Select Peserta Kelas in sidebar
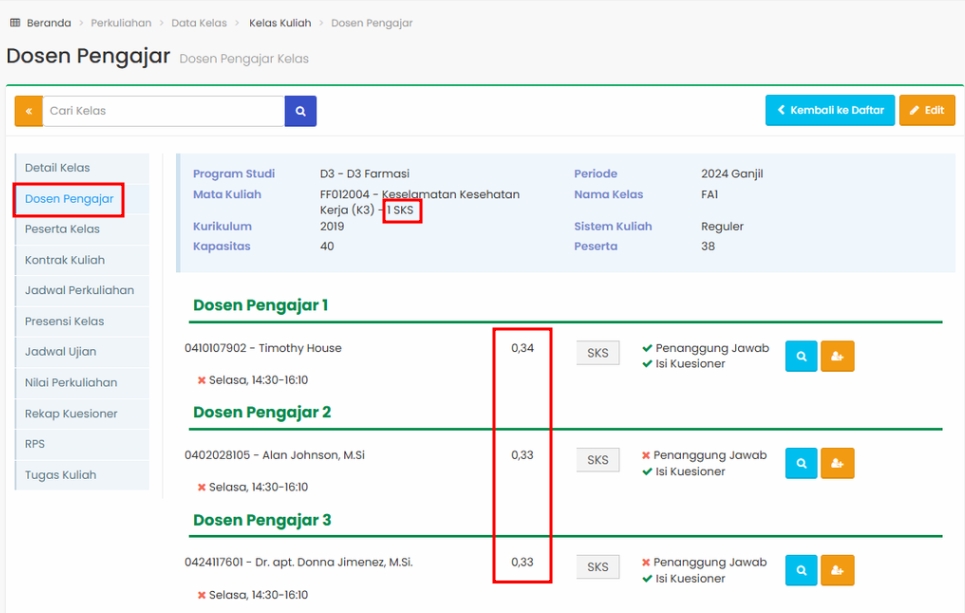Image resolution: width=965 pixels, height=613 pixels. [x=62, y=229]
